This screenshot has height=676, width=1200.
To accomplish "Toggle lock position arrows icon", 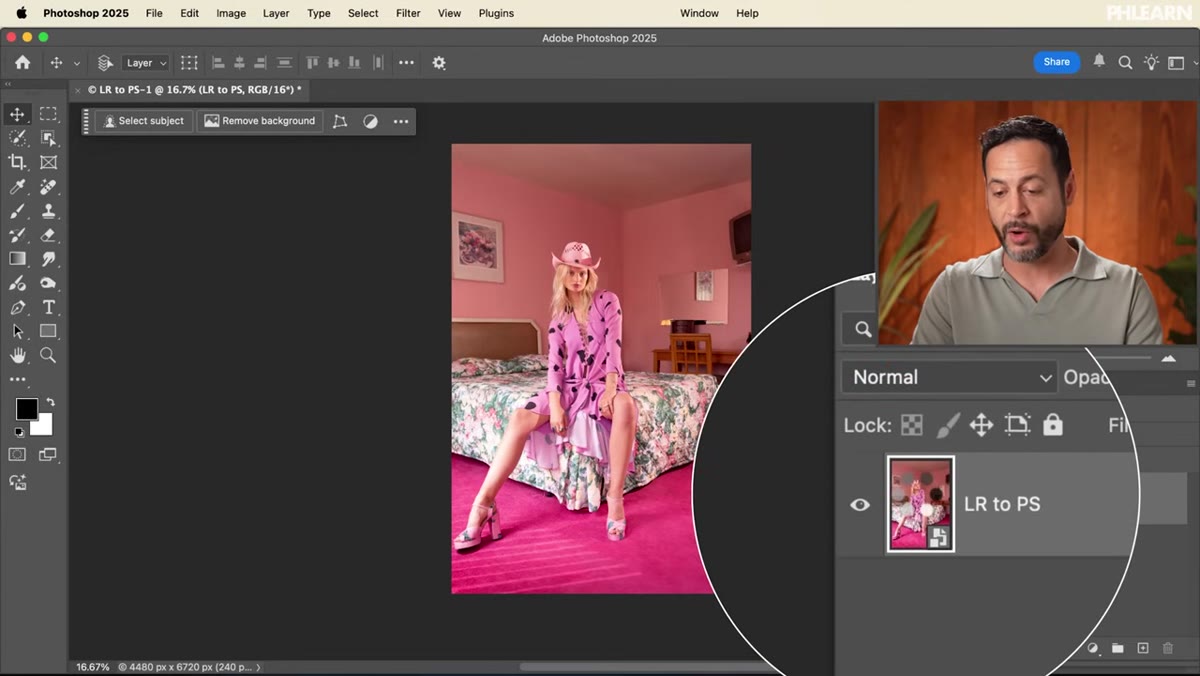I will [x=981, y=425].
